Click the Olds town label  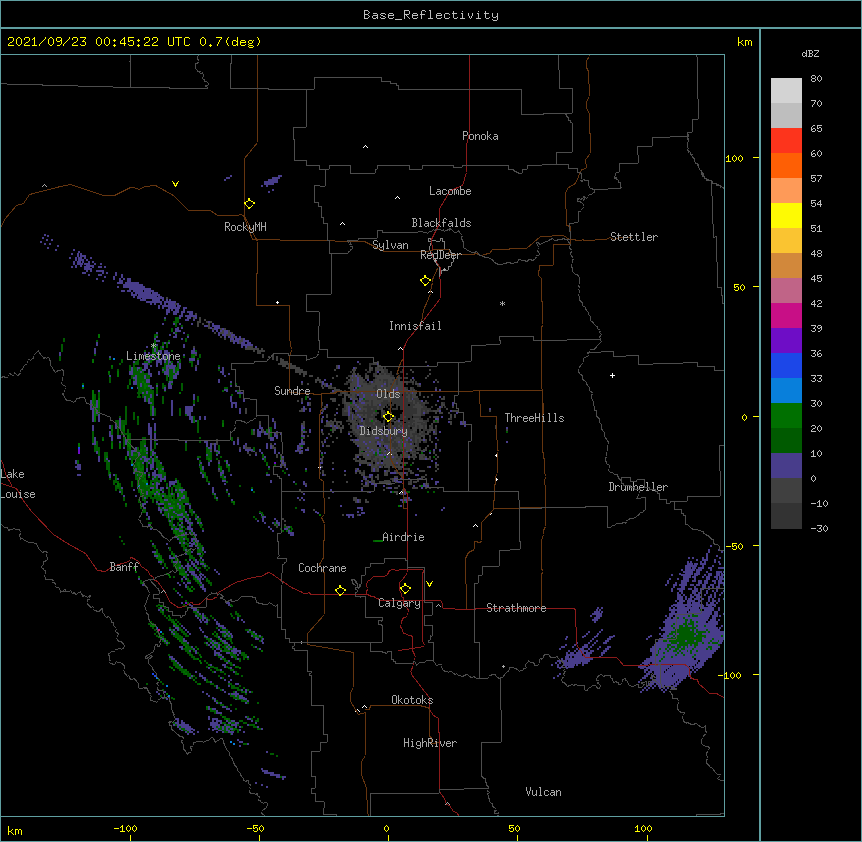(388, 394)
